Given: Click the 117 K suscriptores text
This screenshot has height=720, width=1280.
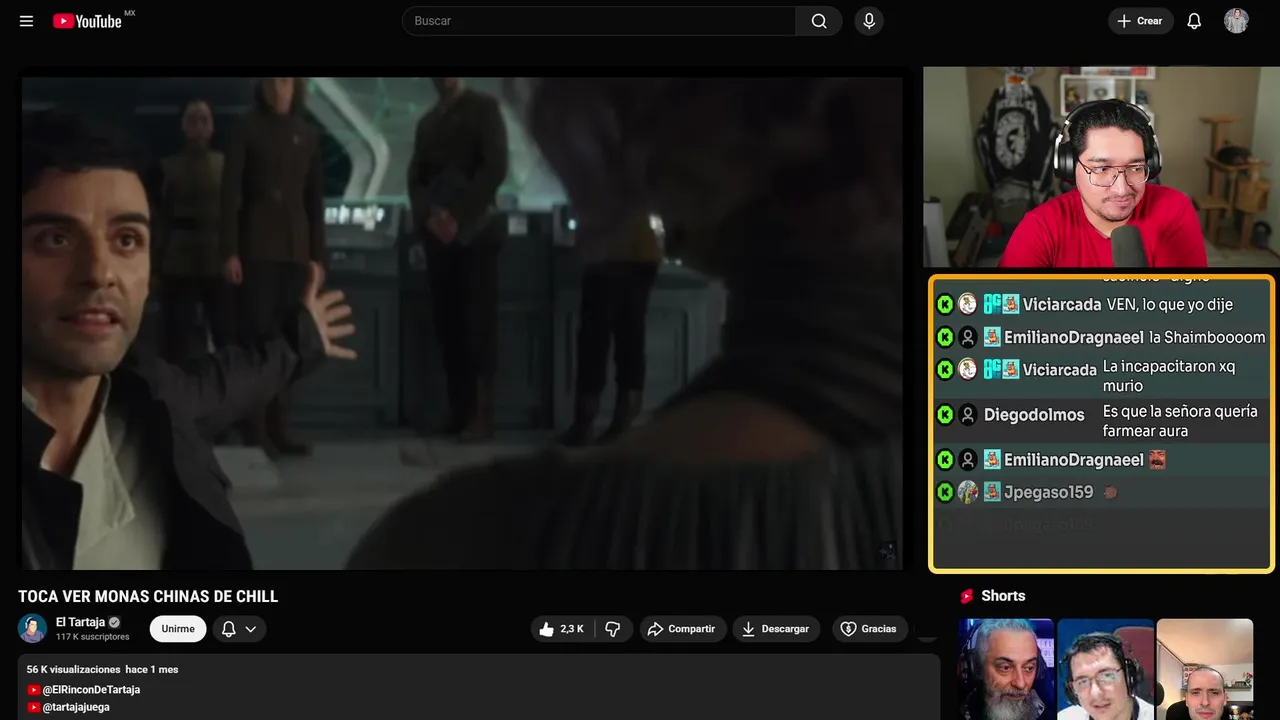Looking at the screenshot, I should tap(93, 637).
